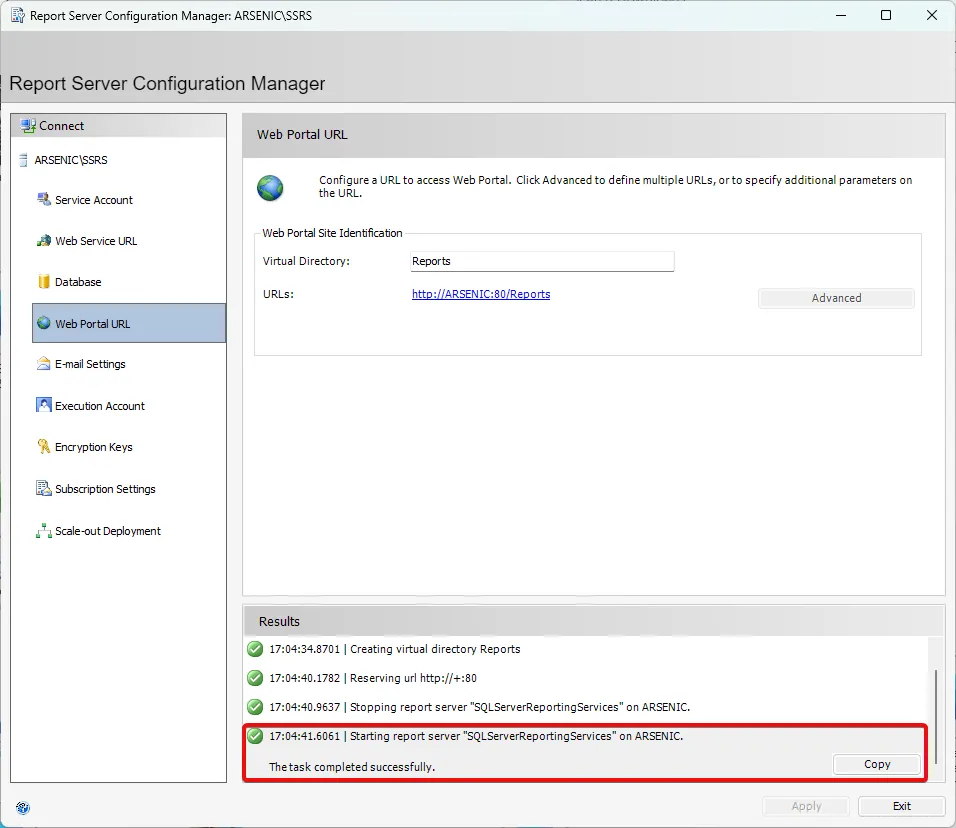
Task: Click 'Web Portal Site Identification' group label
Action: tap(332, 233)
